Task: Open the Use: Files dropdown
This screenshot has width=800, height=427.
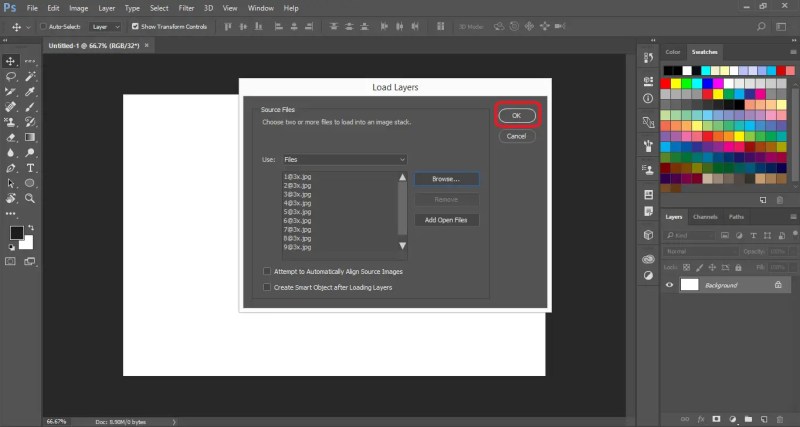Action: click(x=345, y=160)
